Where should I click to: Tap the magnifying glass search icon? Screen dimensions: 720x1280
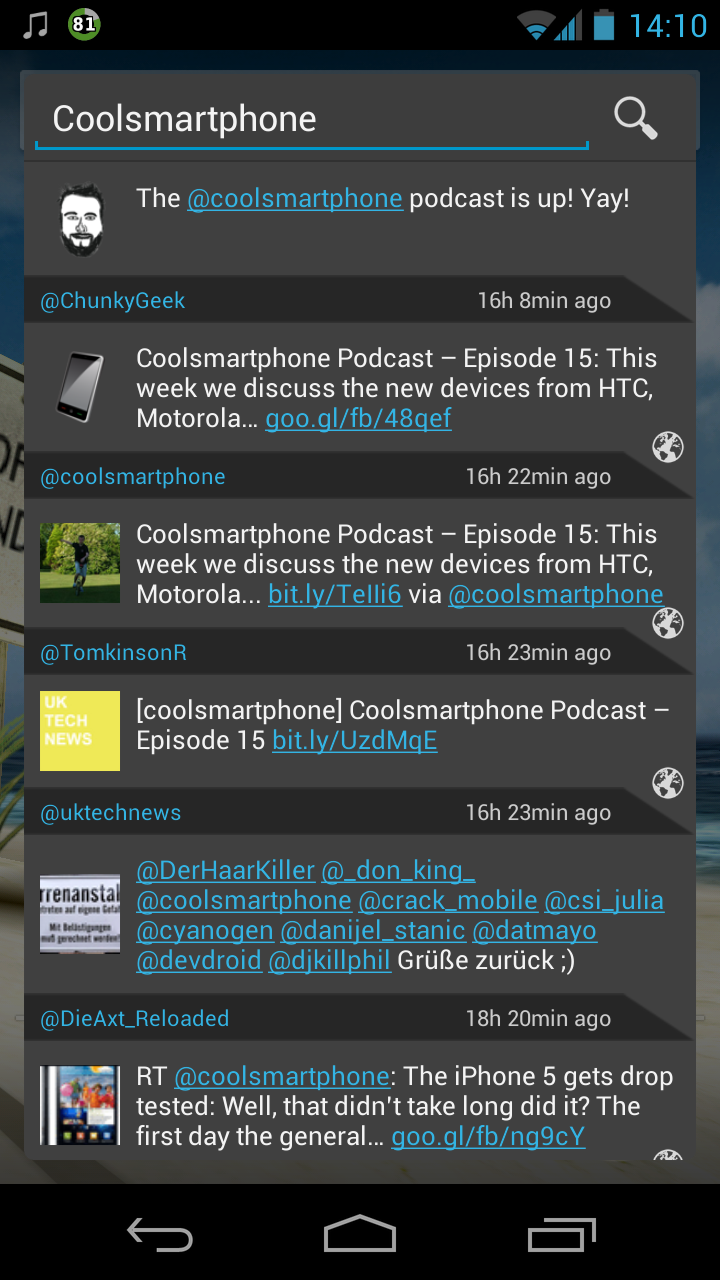[636, 118]
